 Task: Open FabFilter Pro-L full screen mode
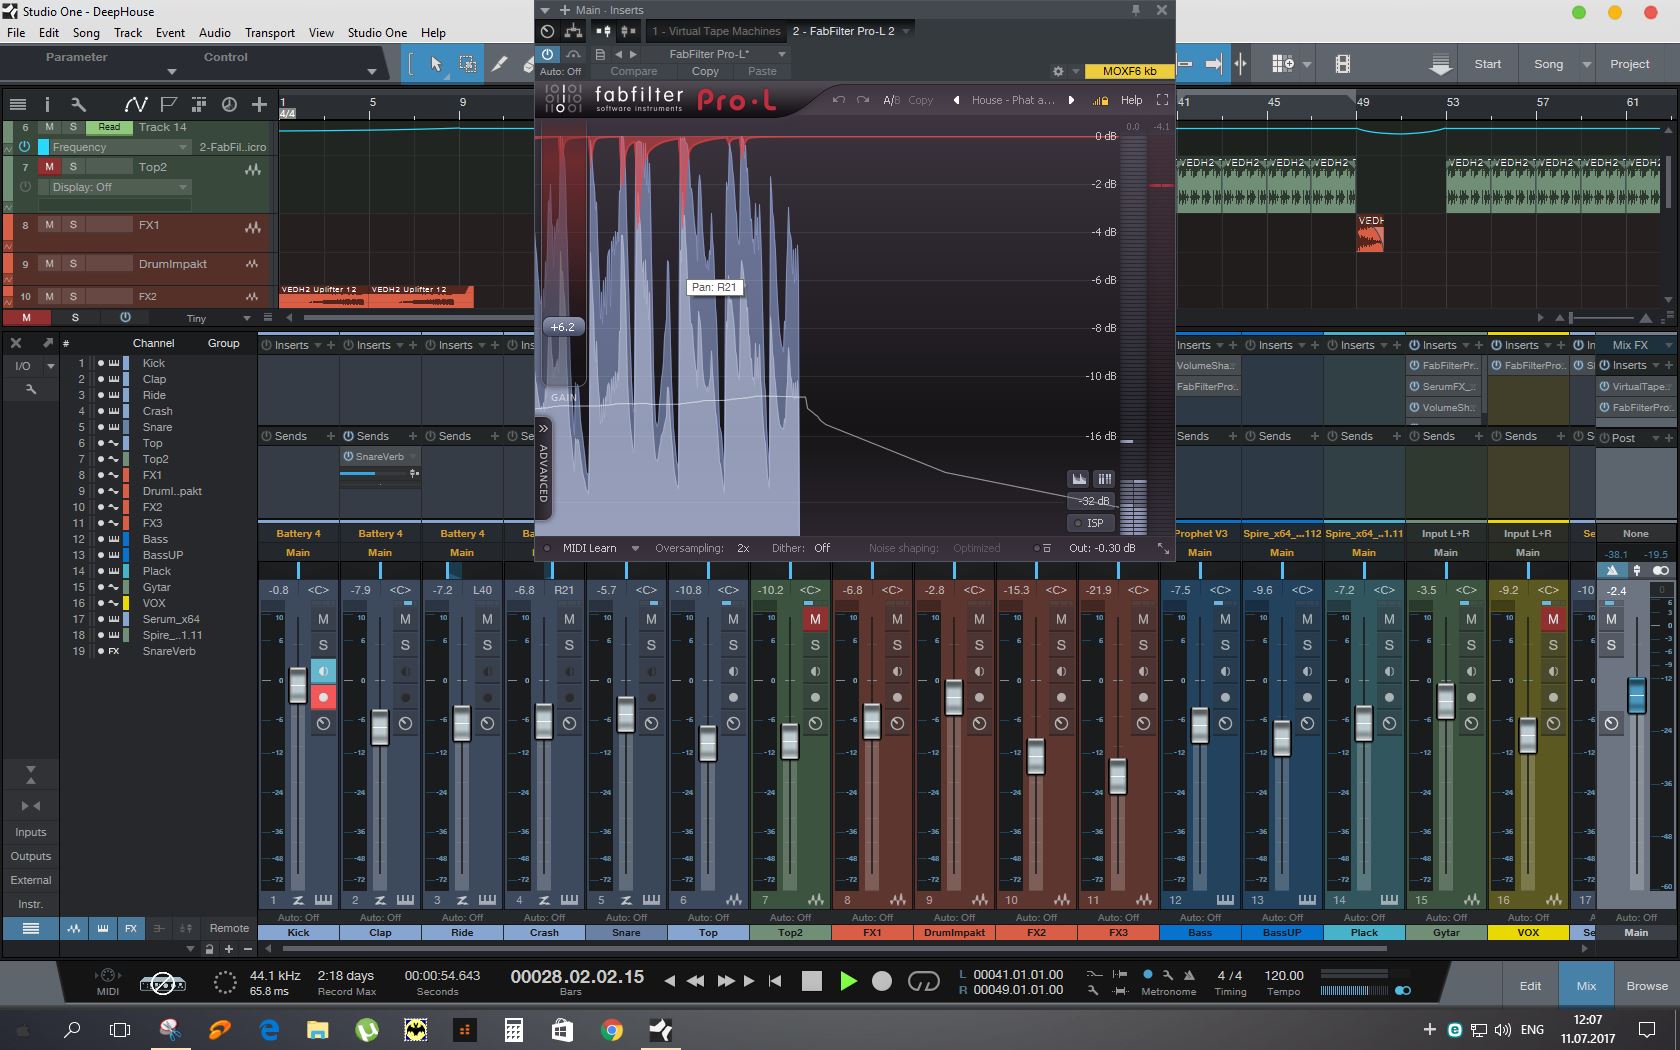click(1162, 100)
